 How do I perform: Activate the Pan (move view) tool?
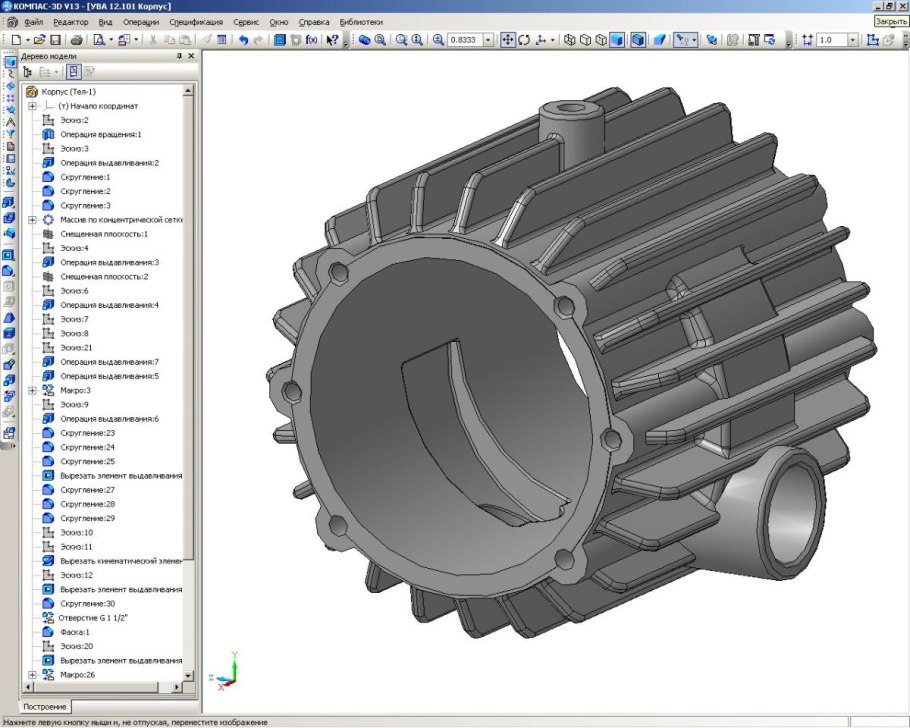507,40
